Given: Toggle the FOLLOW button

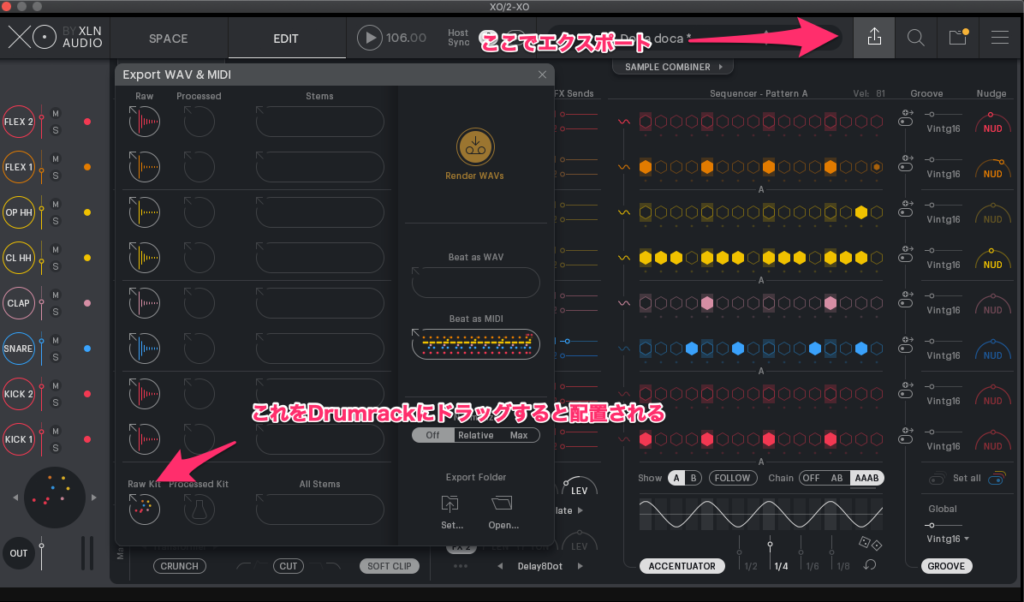Looking at the screenshot, I should tap(732, 478).
